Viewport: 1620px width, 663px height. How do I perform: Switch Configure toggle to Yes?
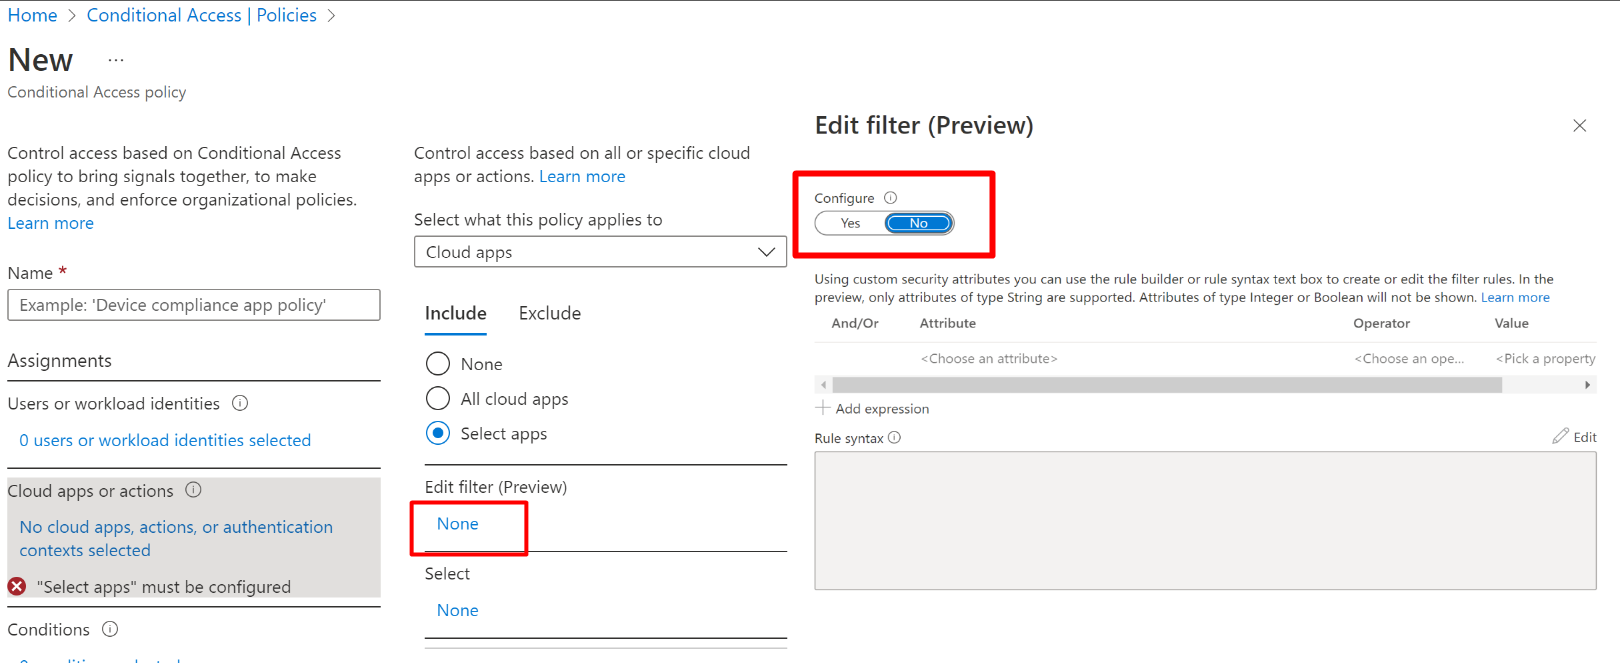coord(850,223)
